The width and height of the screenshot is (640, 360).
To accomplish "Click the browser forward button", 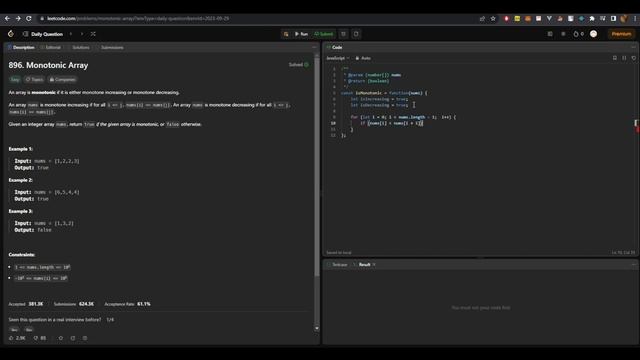I will [x=18, y=18].
